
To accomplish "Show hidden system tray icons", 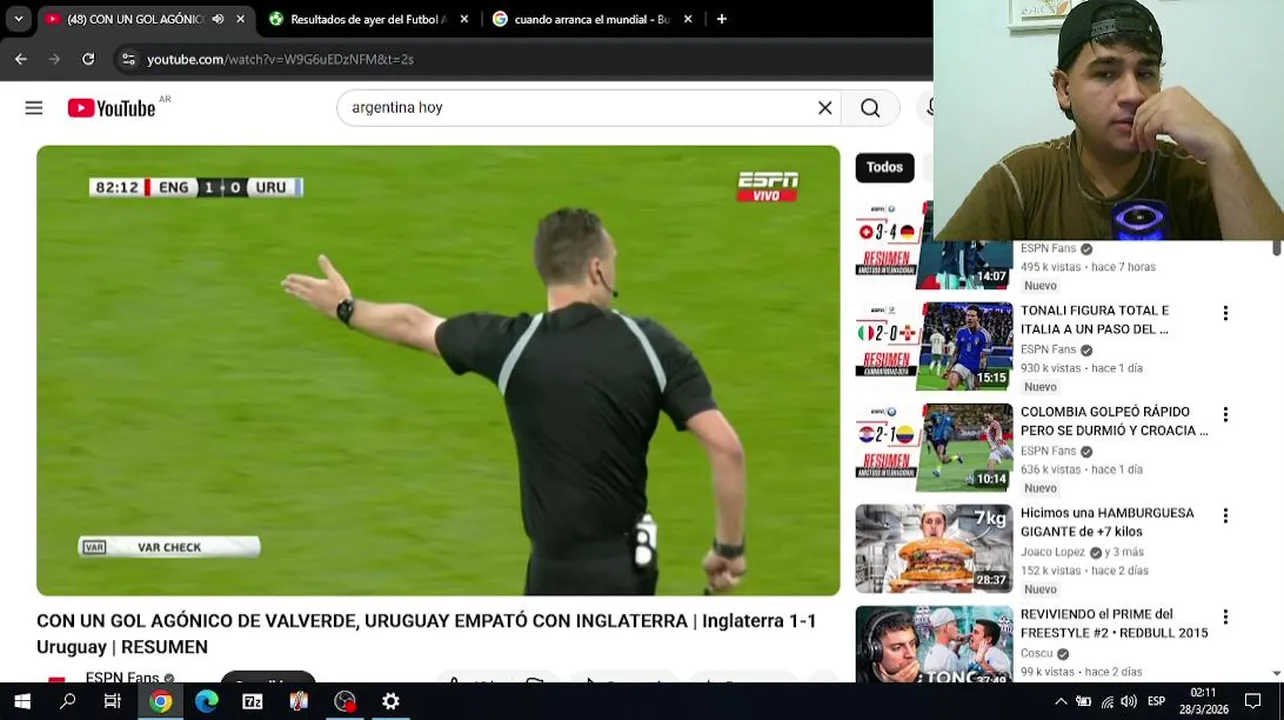I will (x=1061, y=701).
